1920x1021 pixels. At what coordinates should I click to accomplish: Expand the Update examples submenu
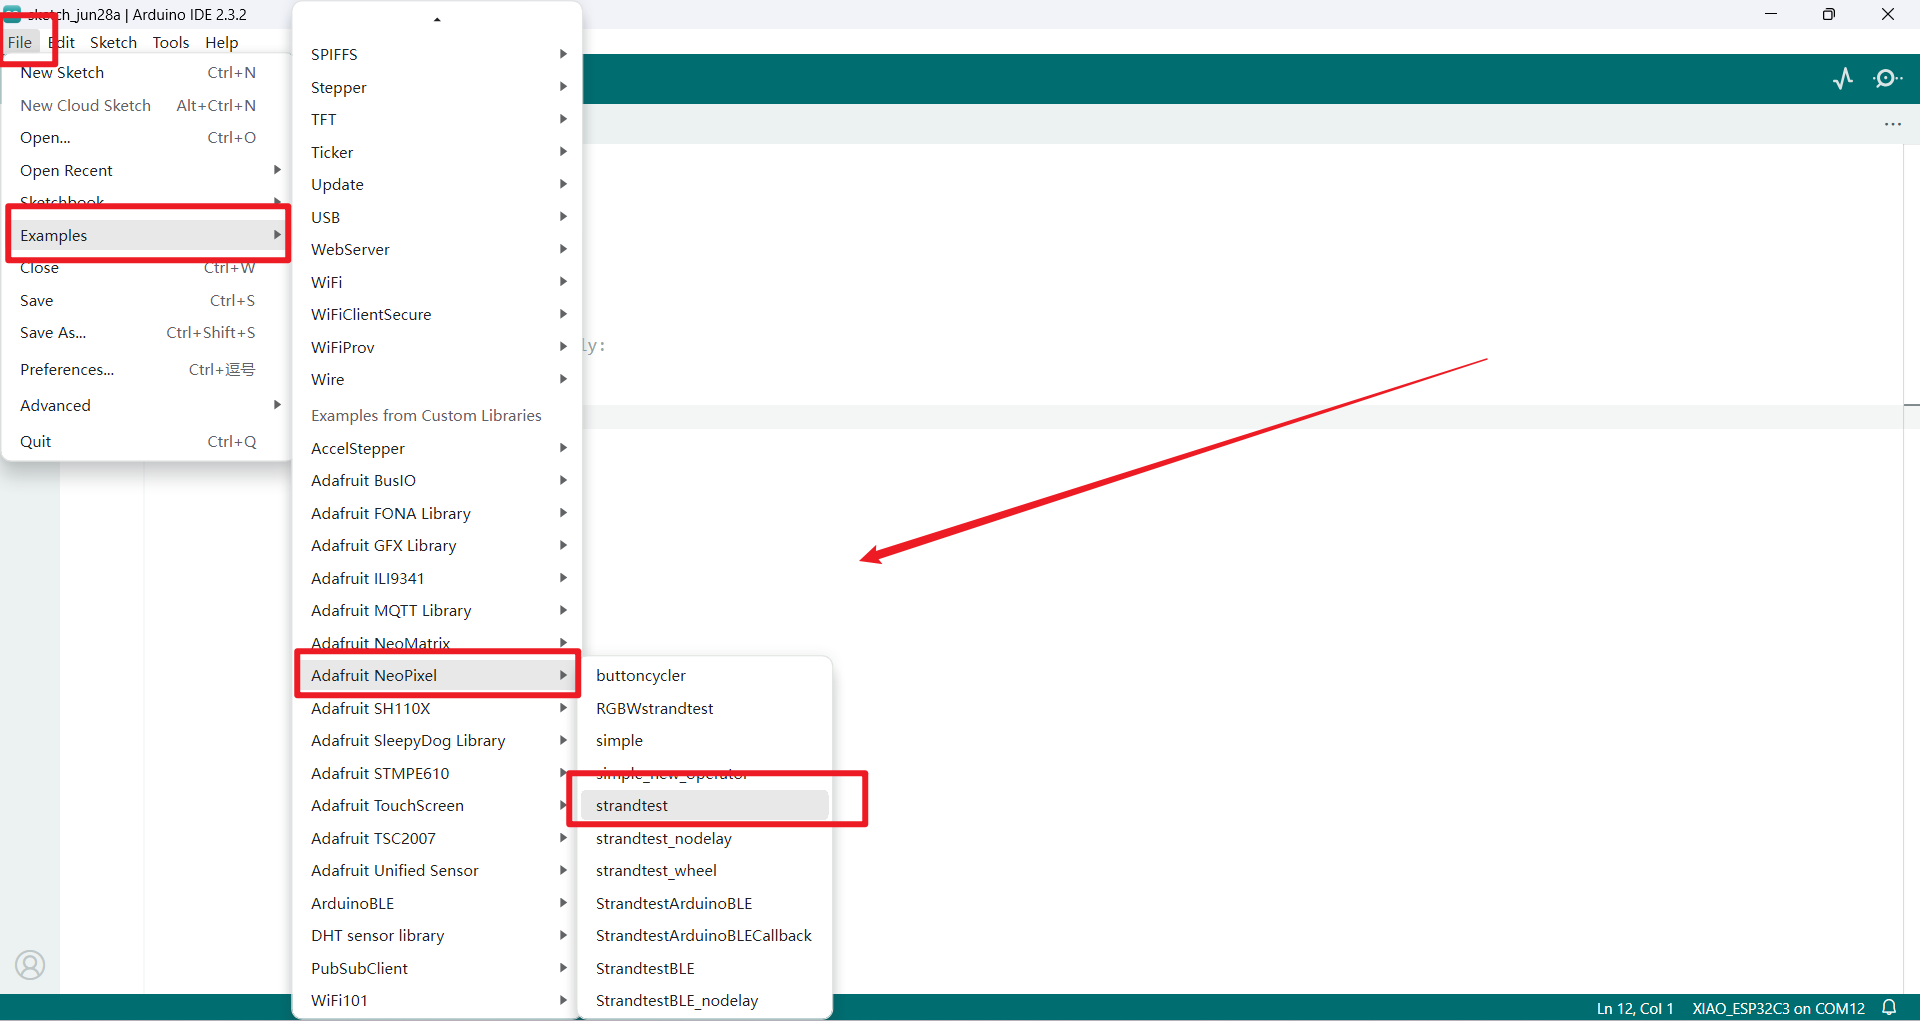tap(437, 184)
